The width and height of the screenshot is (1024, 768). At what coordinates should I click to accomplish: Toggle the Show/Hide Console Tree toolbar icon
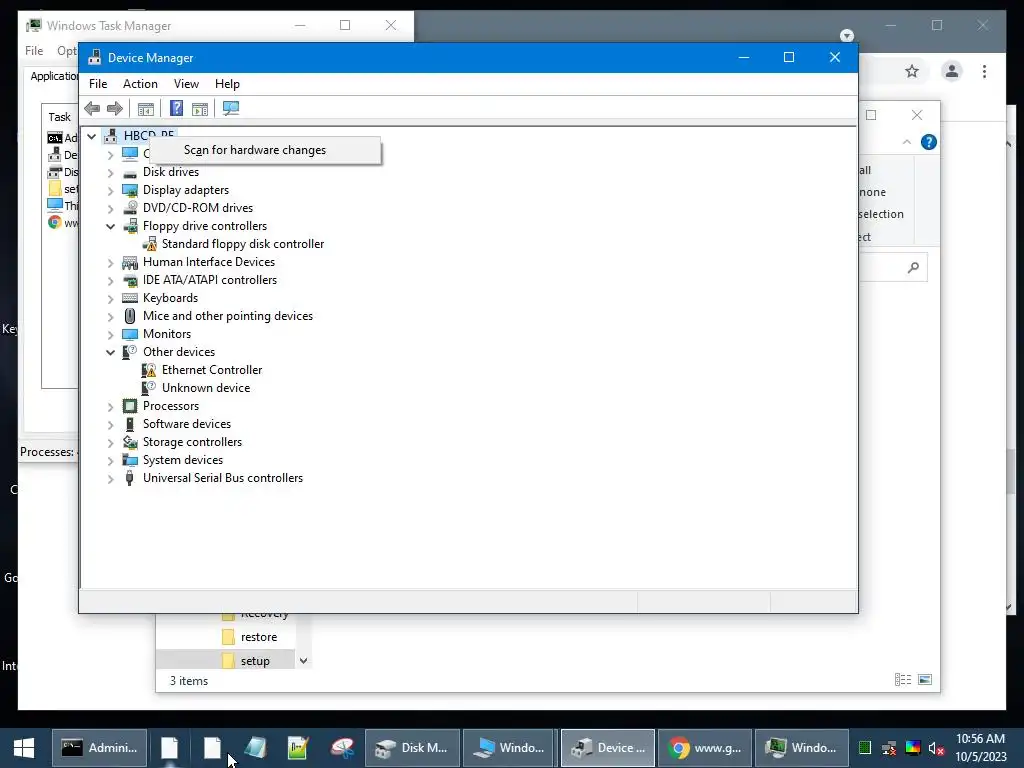tap(146, 108)
